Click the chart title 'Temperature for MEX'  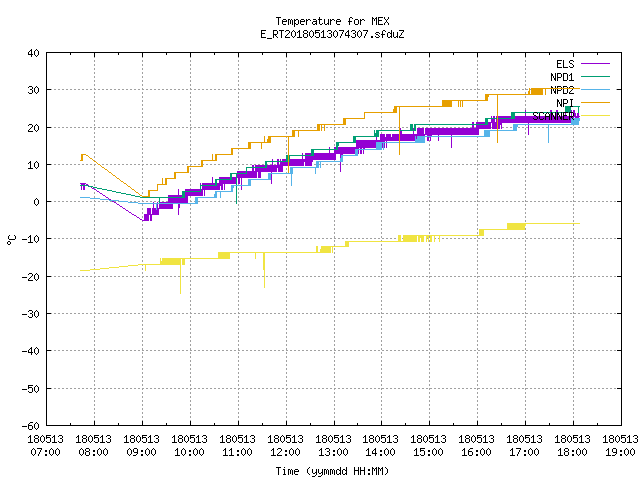pyautogui.click(x=332, y=21)
